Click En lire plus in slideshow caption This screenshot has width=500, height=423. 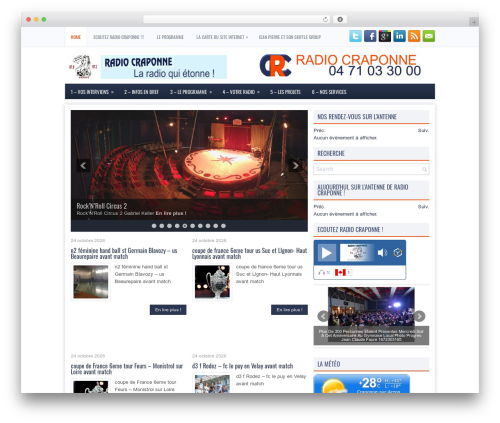[171, 213]
